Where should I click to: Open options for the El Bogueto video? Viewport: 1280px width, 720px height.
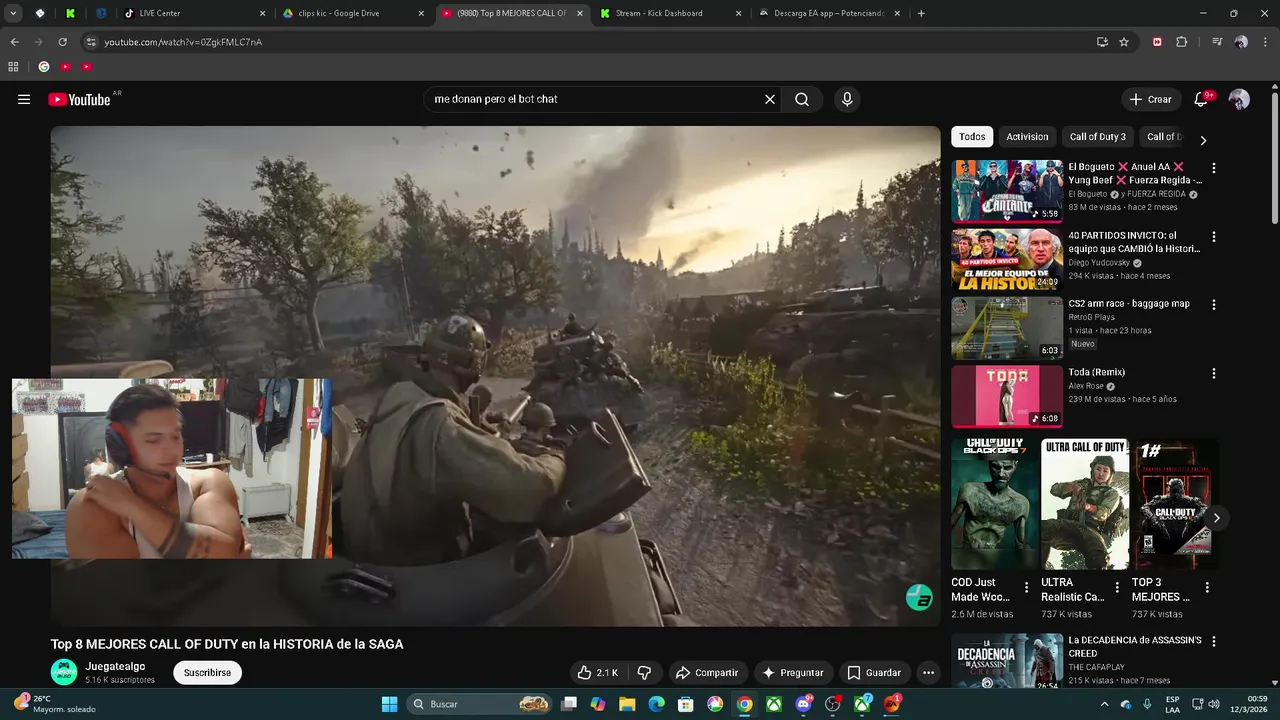pyautogui.click(x=1214, y=168)
